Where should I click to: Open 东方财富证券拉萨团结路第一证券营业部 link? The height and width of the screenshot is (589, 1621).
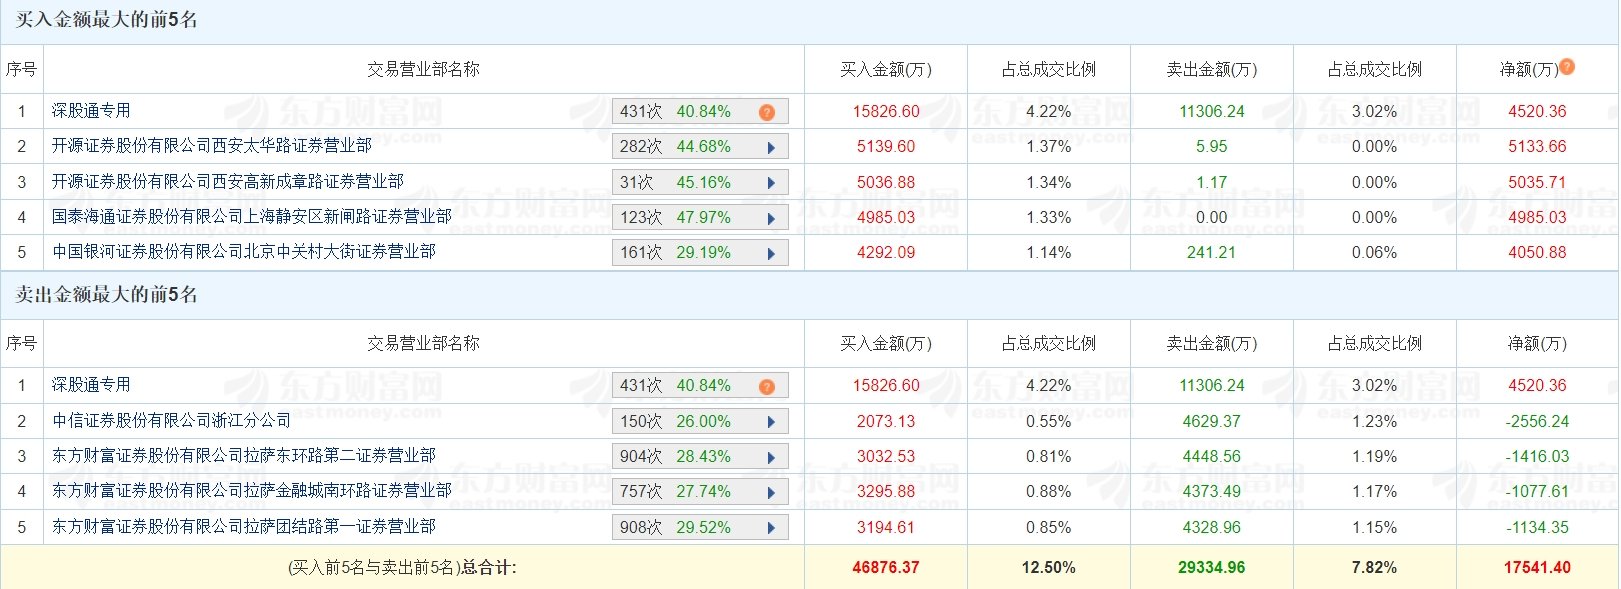(244, 526)
